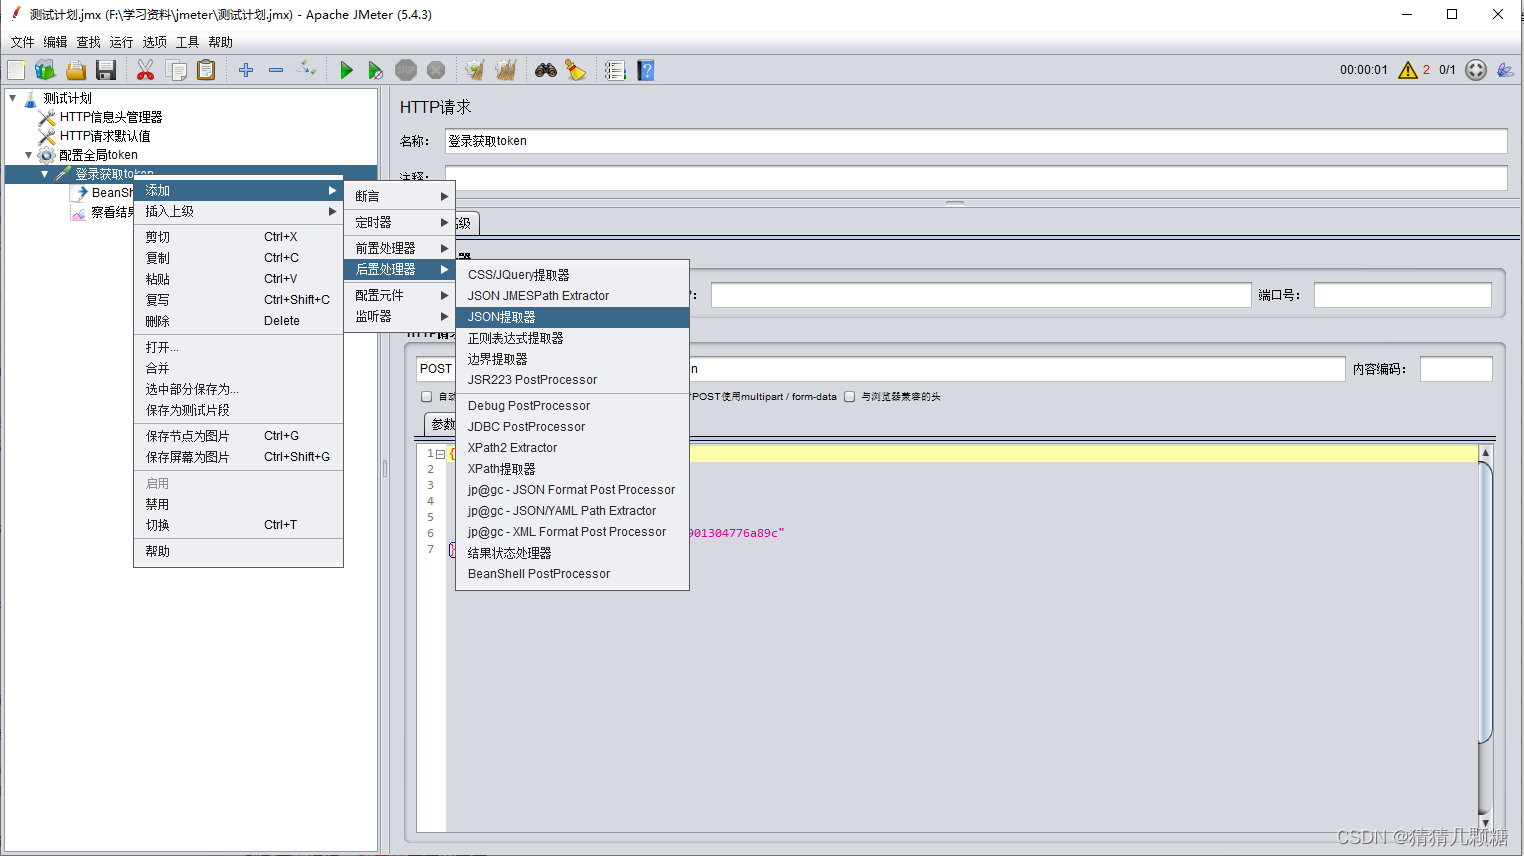
Task: Choose 边界提取器 from the list
Action: point(572,359)
